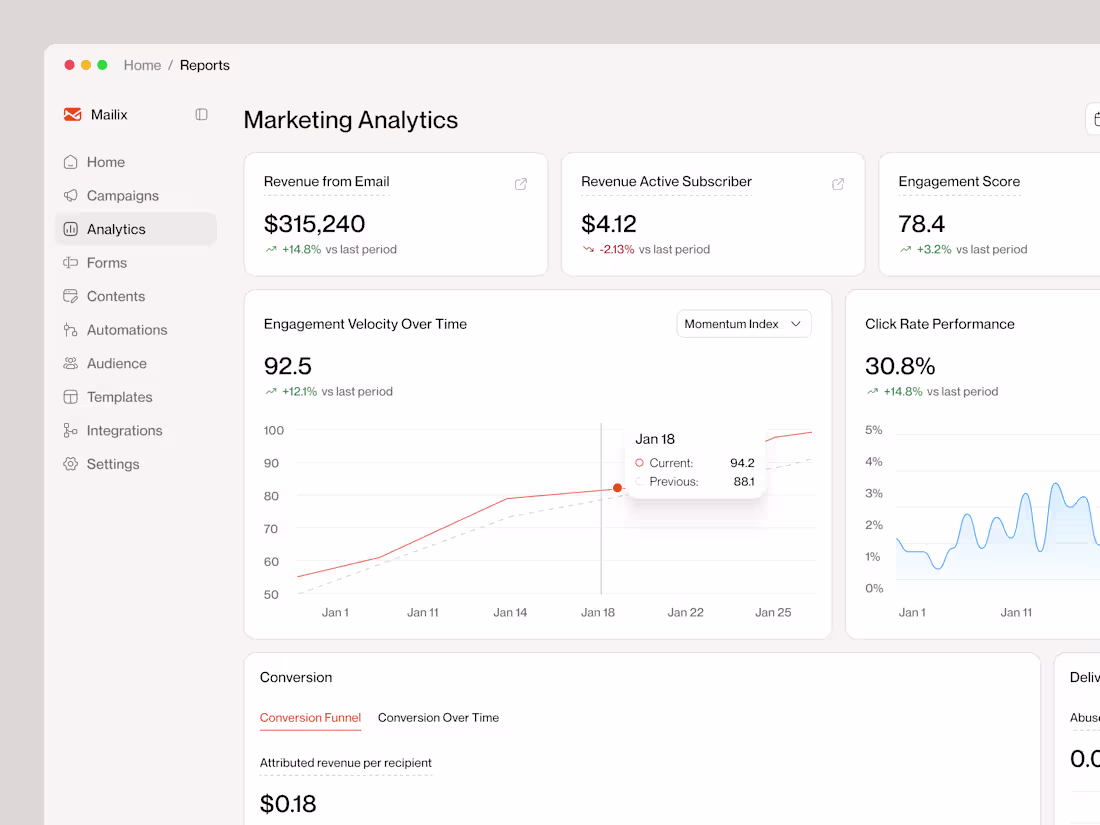
Task: Click the calendar icon button near the title
Action: pyautogui.click(x=1094, y=120)
